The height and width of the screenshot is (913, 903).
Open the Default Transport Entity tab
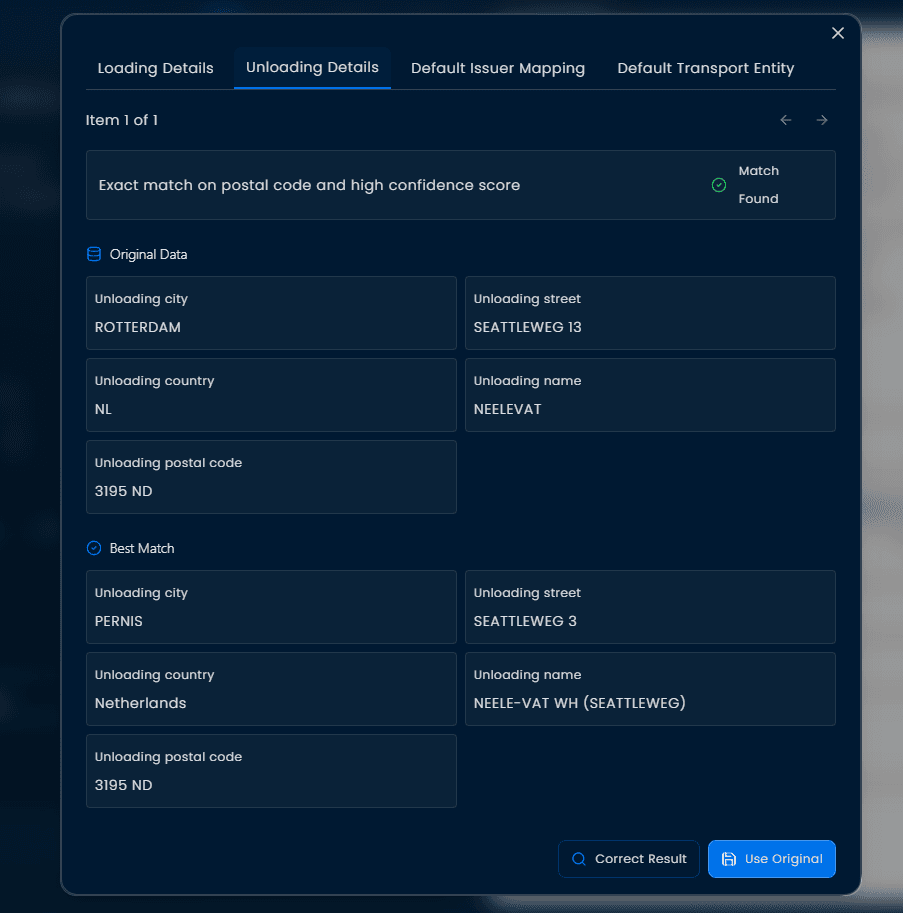pyautogui.click(x=706, y=68)
